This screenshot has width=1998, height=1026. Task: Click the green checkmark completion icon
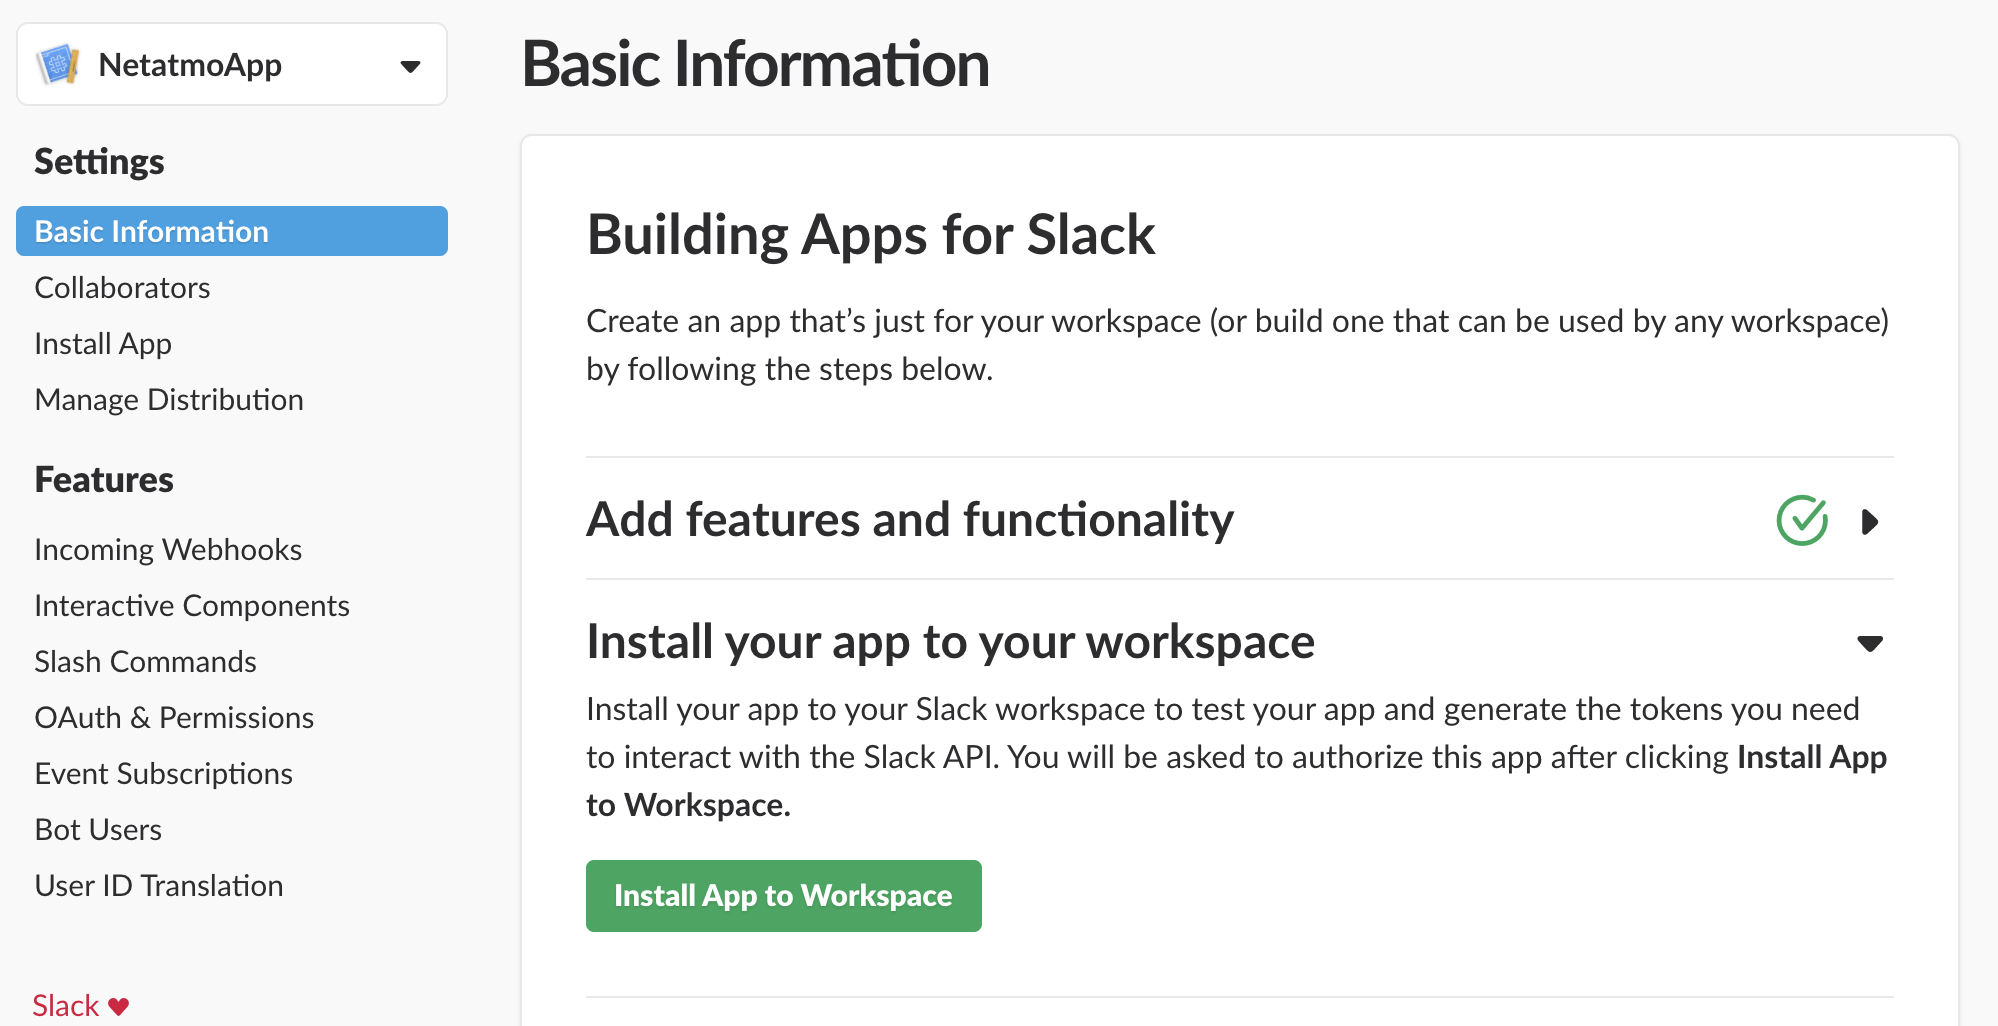pos(1802,520)
